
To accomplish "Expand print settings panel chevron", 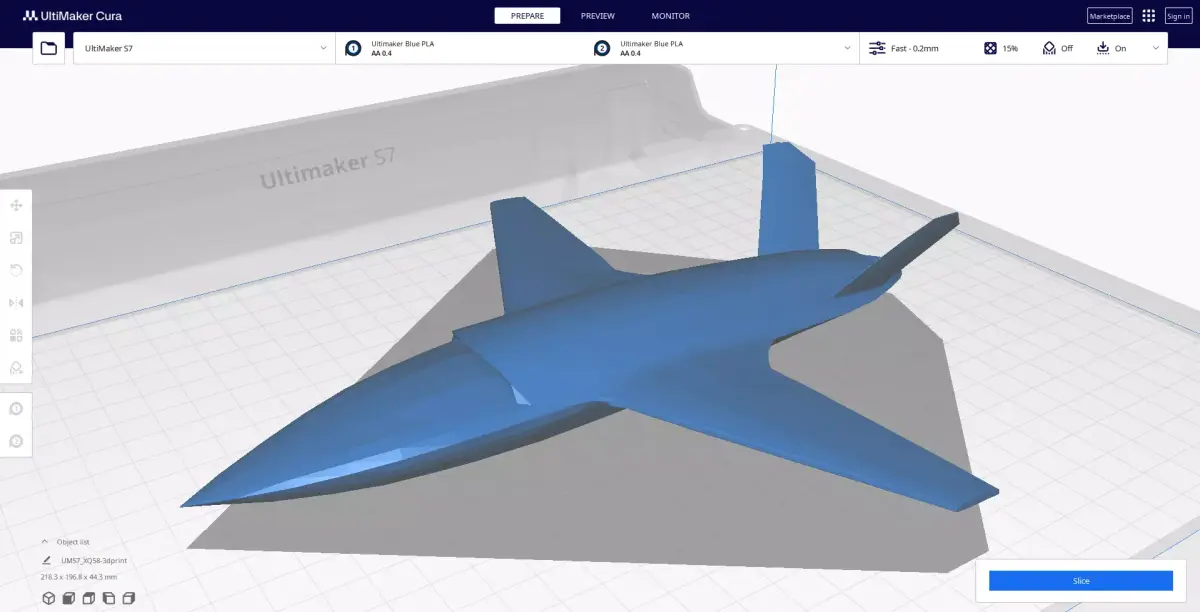I will pyautogui.click(x=1156, y=48).
